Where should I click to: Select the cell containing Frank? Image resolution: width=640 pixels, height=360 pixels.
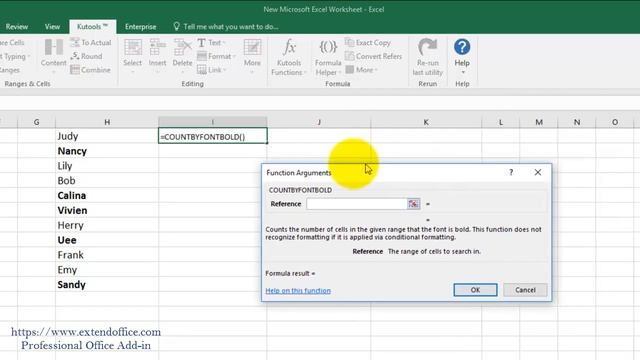pos(107,255)
